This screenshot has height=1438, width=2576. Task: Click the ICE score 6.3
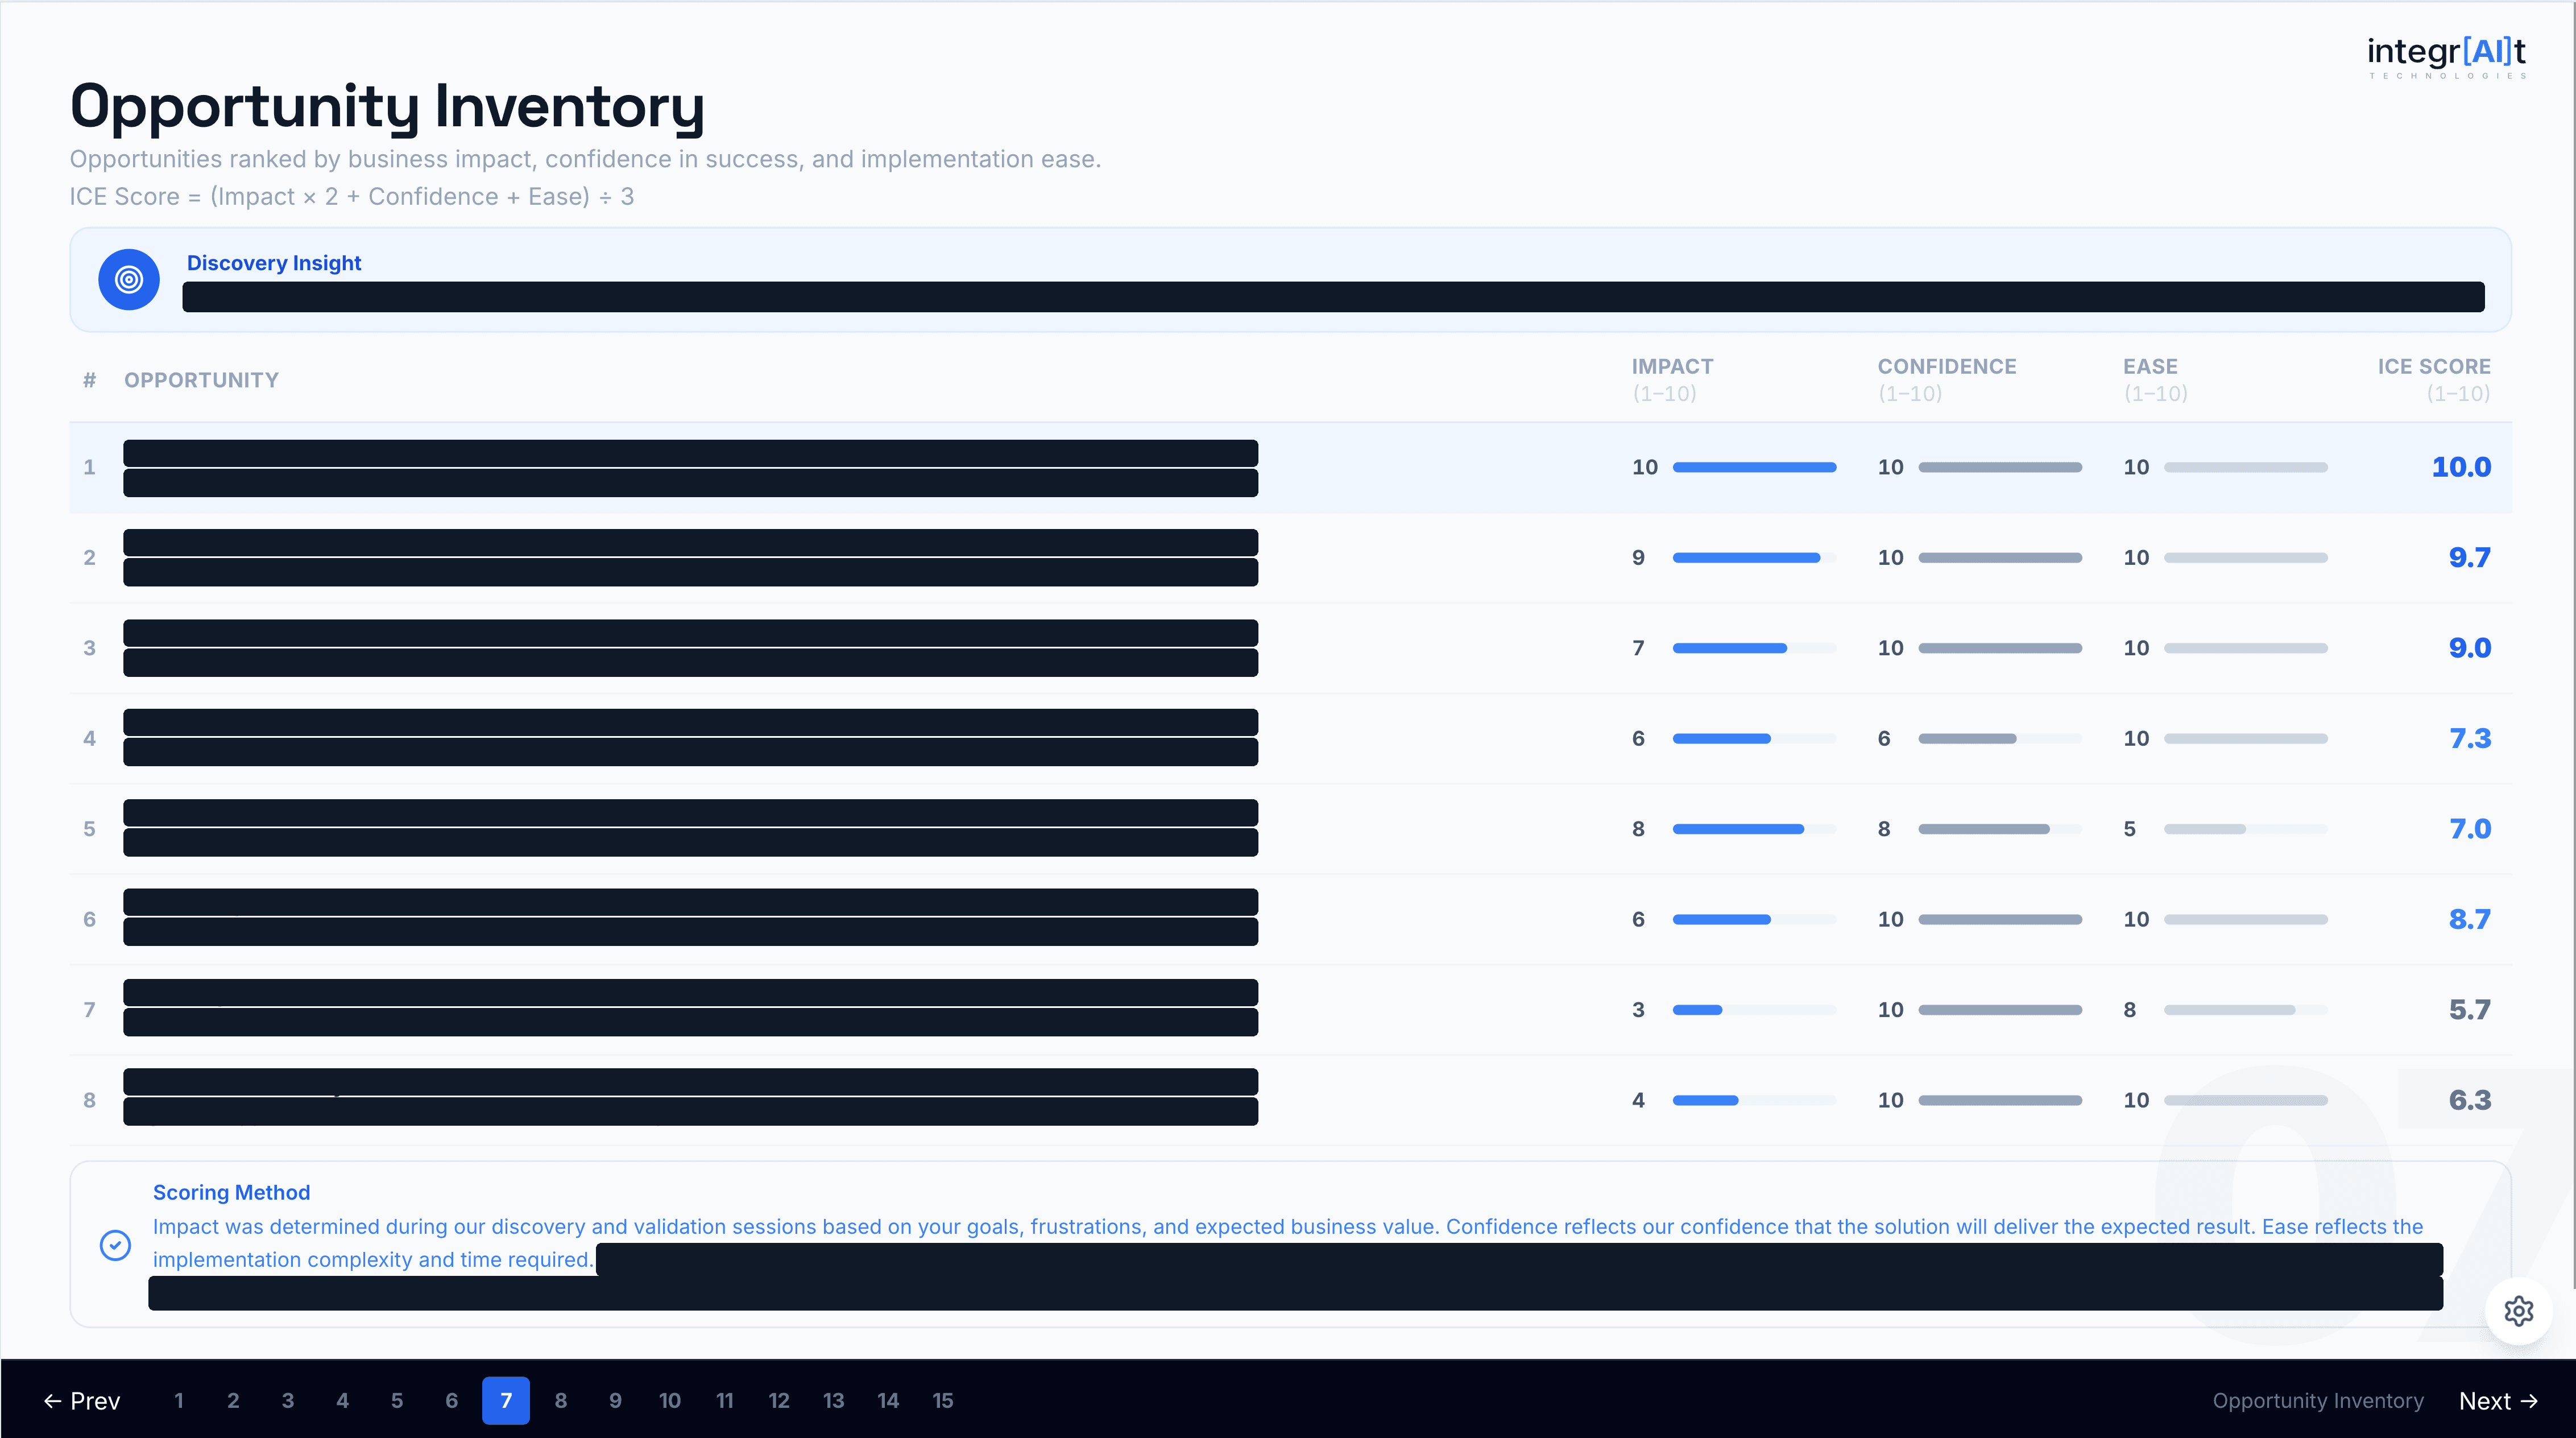pyautogui.click(x=2469, y=1100)
